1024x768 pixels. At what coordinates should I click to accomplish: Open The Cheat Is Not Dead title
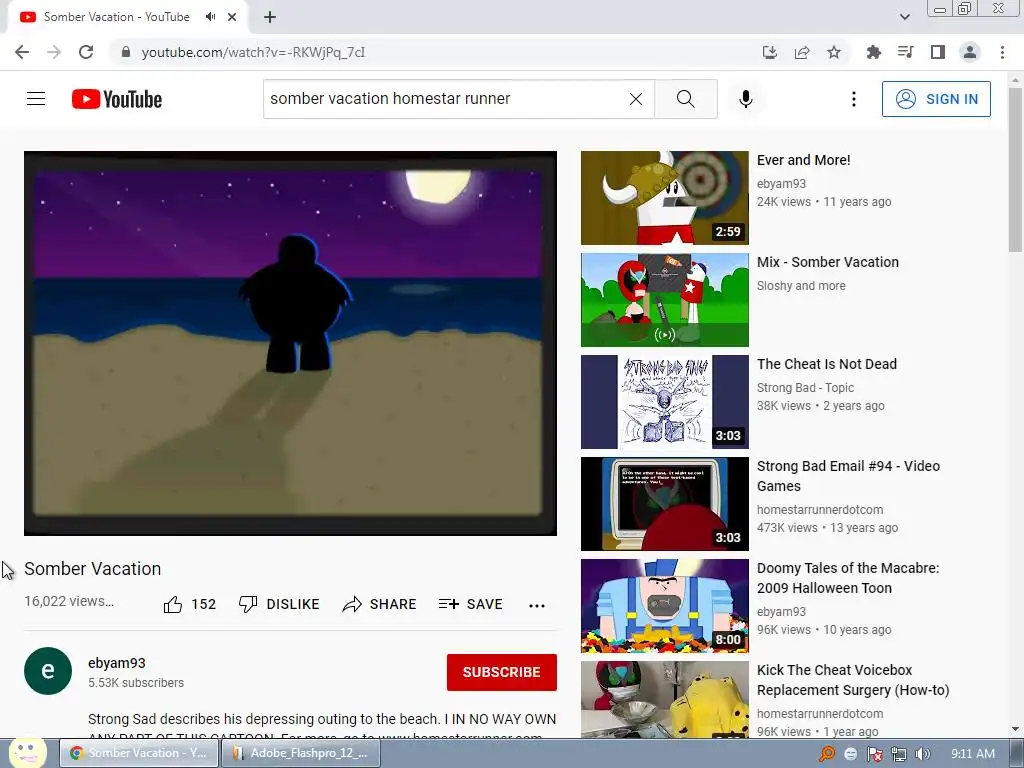point(827,364)
